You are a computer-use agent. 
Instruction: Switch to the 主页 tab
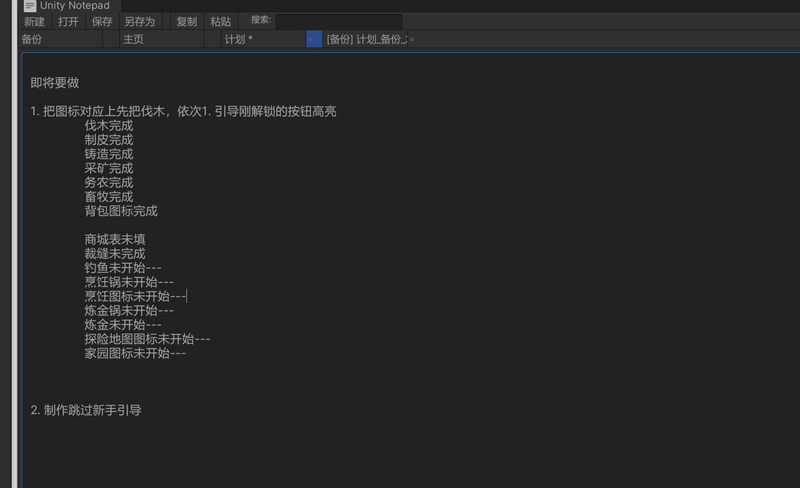133,39
